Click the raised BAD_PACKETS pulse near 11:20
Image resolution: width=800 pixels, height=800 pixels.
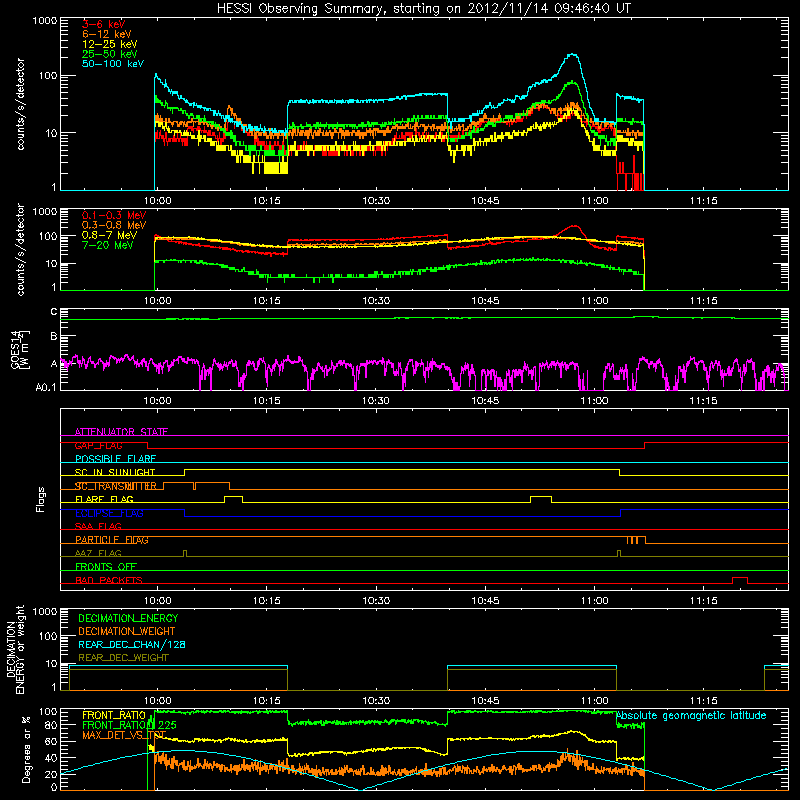(x=740, y=580)
